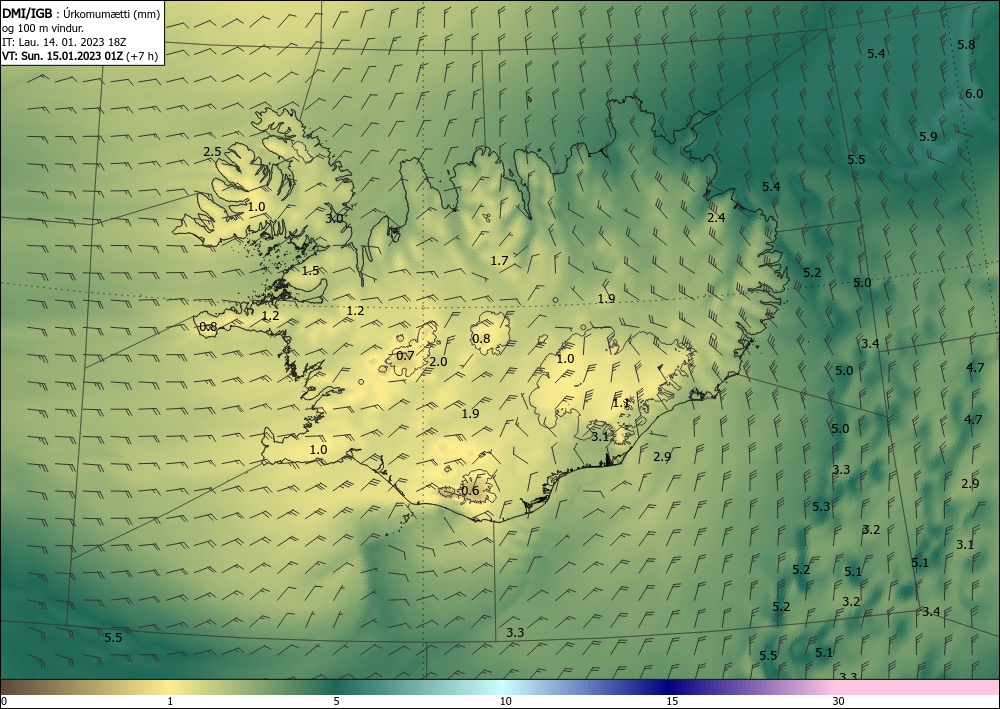This screenshot has height=709, width=1000.
Task: Click the 2.5 value over the Westfjords
Action: tap(212, 152)
